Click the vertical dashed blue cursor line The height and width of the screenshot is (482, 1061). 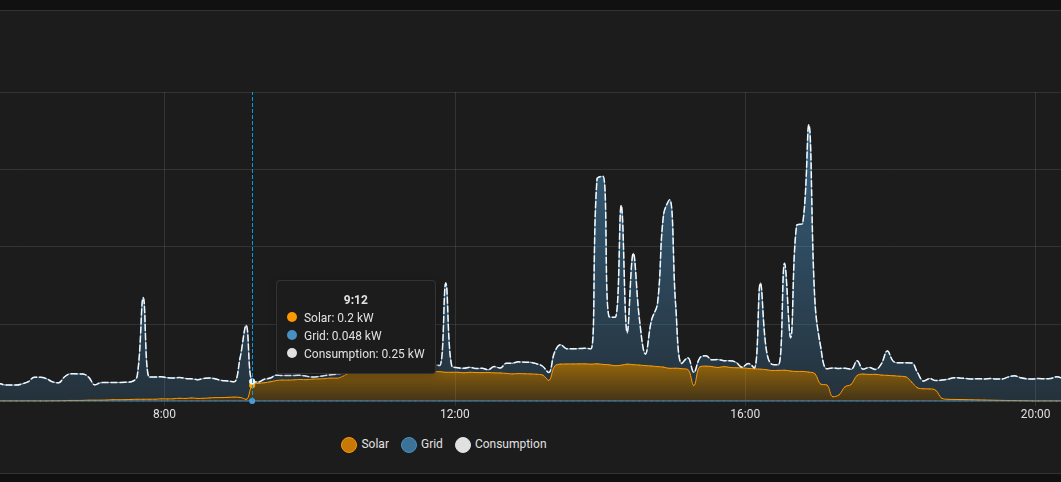pyautogui.click(x=252, y=200)
